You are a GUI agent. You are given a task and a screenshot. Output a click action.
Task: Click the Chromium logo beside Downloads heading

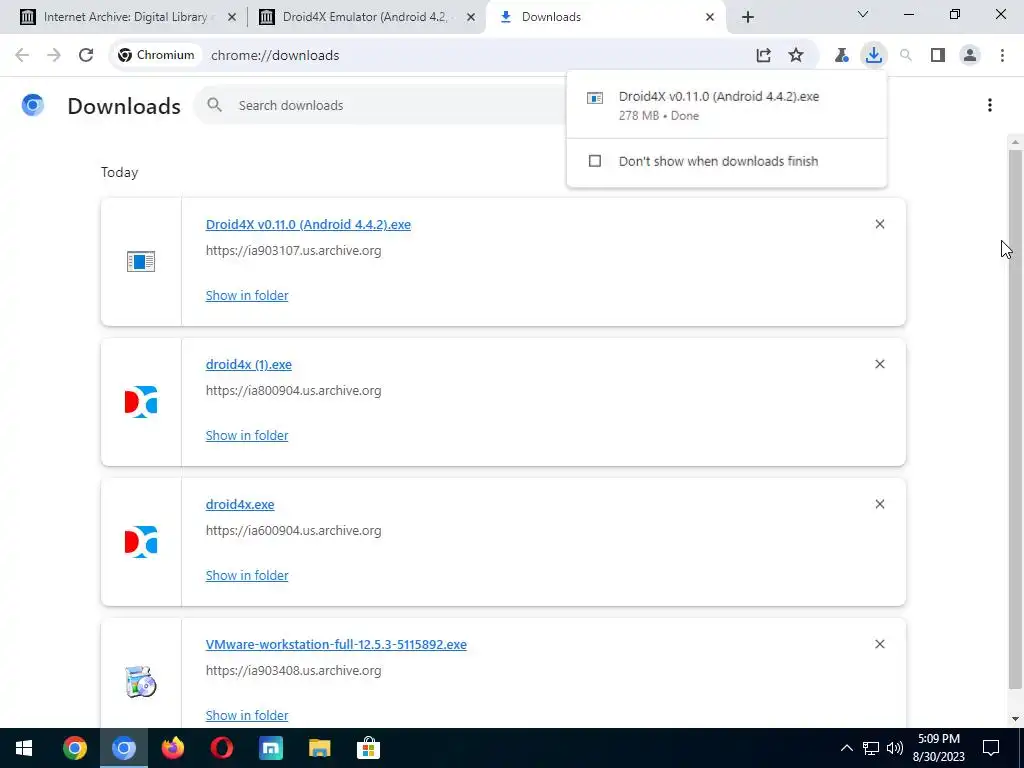(x=33, y=105)
